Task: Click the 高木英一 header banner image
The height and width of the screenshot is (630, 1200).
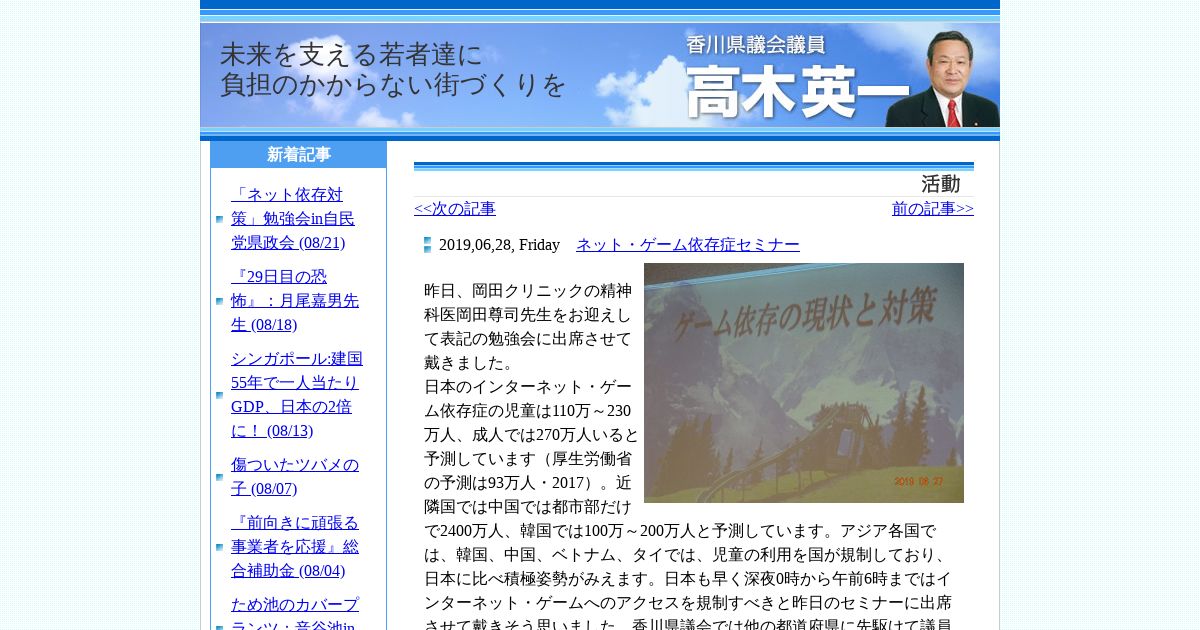Action: coord(600,75)
